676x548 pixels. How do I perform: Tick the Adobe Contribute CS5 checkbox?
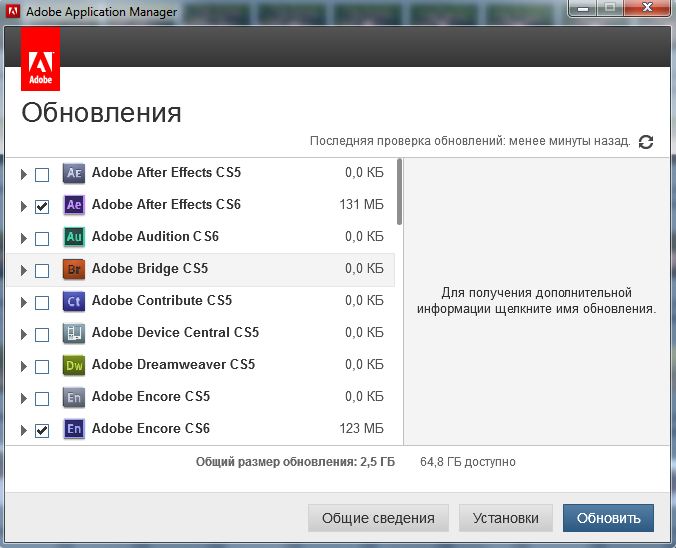[x=42, y=303]
